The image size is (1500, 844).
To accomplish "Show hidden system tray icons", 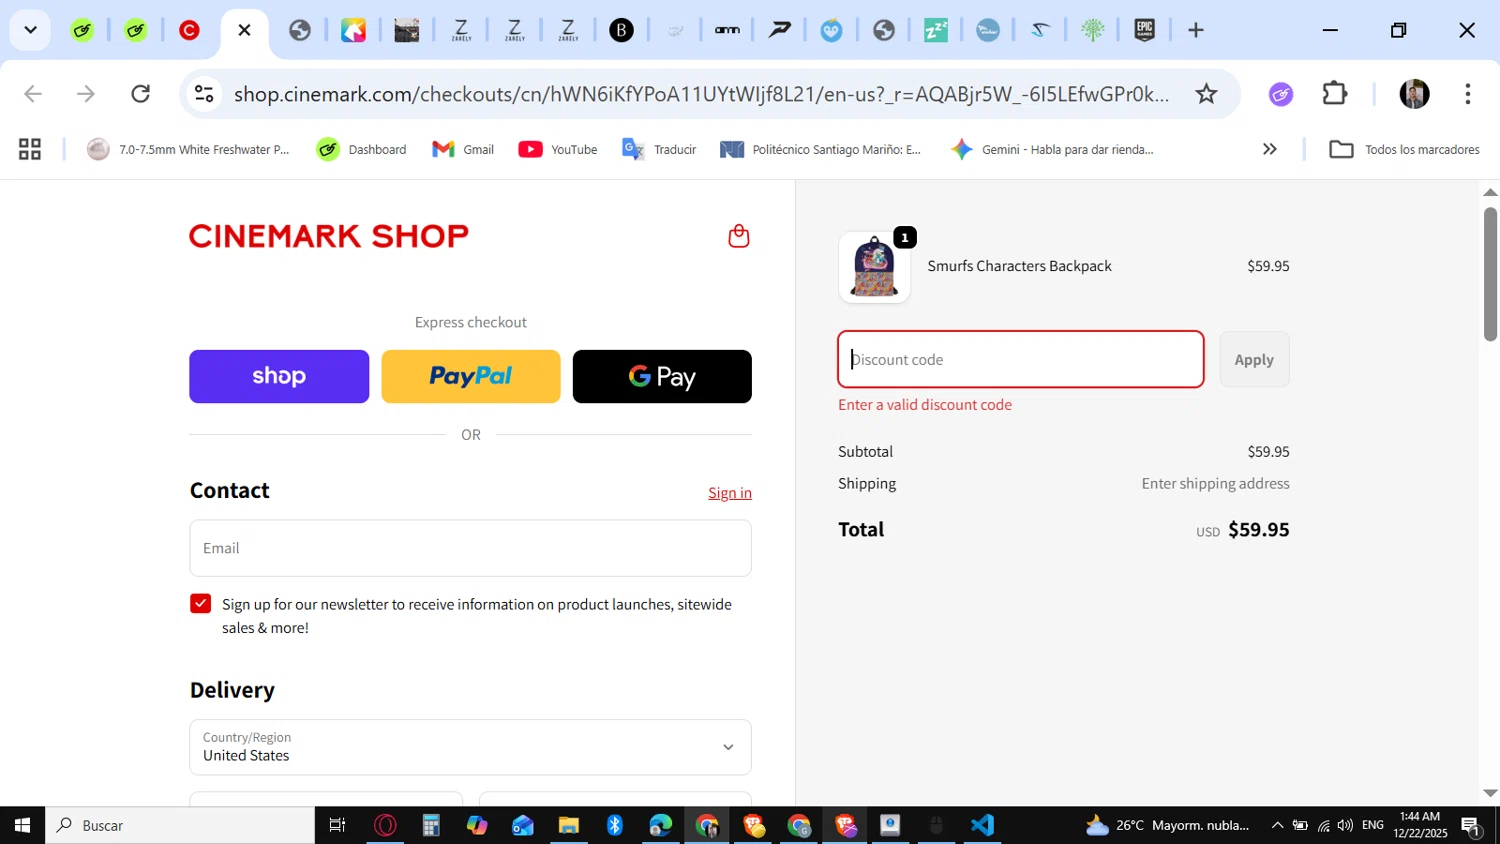I will [1277, 825].
